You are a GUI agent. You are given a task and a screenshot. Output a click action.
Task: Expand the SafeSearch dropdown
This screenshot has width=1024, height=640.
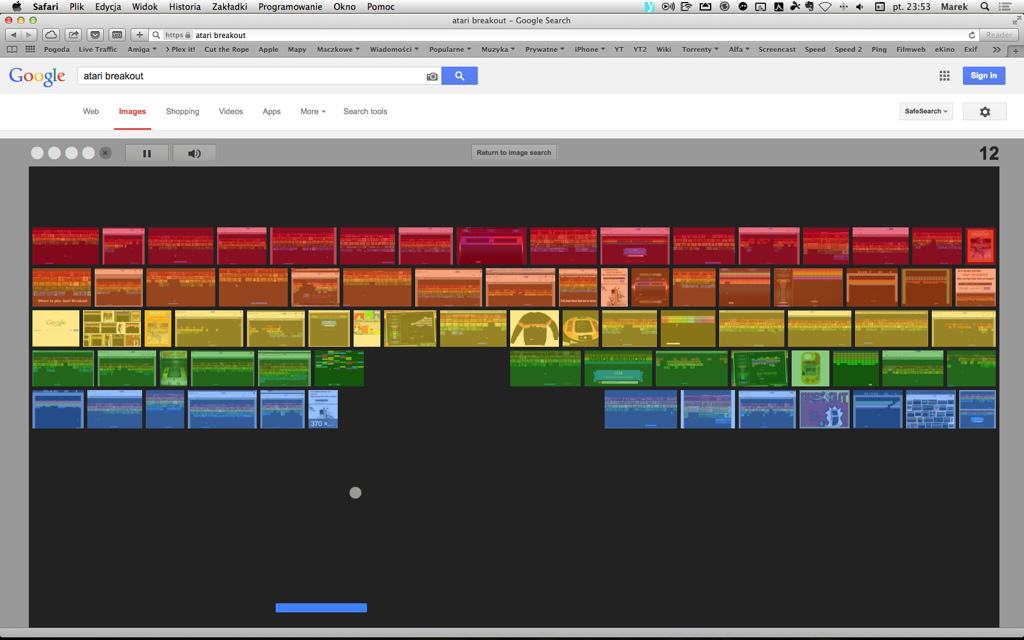926,111
